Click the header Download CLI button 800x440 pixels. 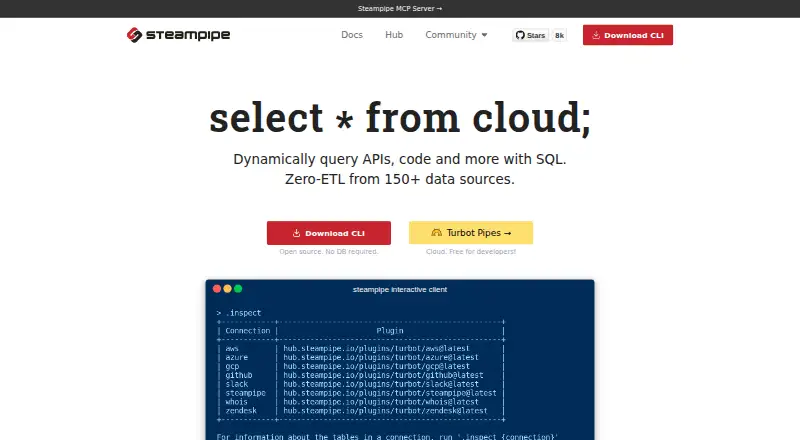[x=628, y=35]
